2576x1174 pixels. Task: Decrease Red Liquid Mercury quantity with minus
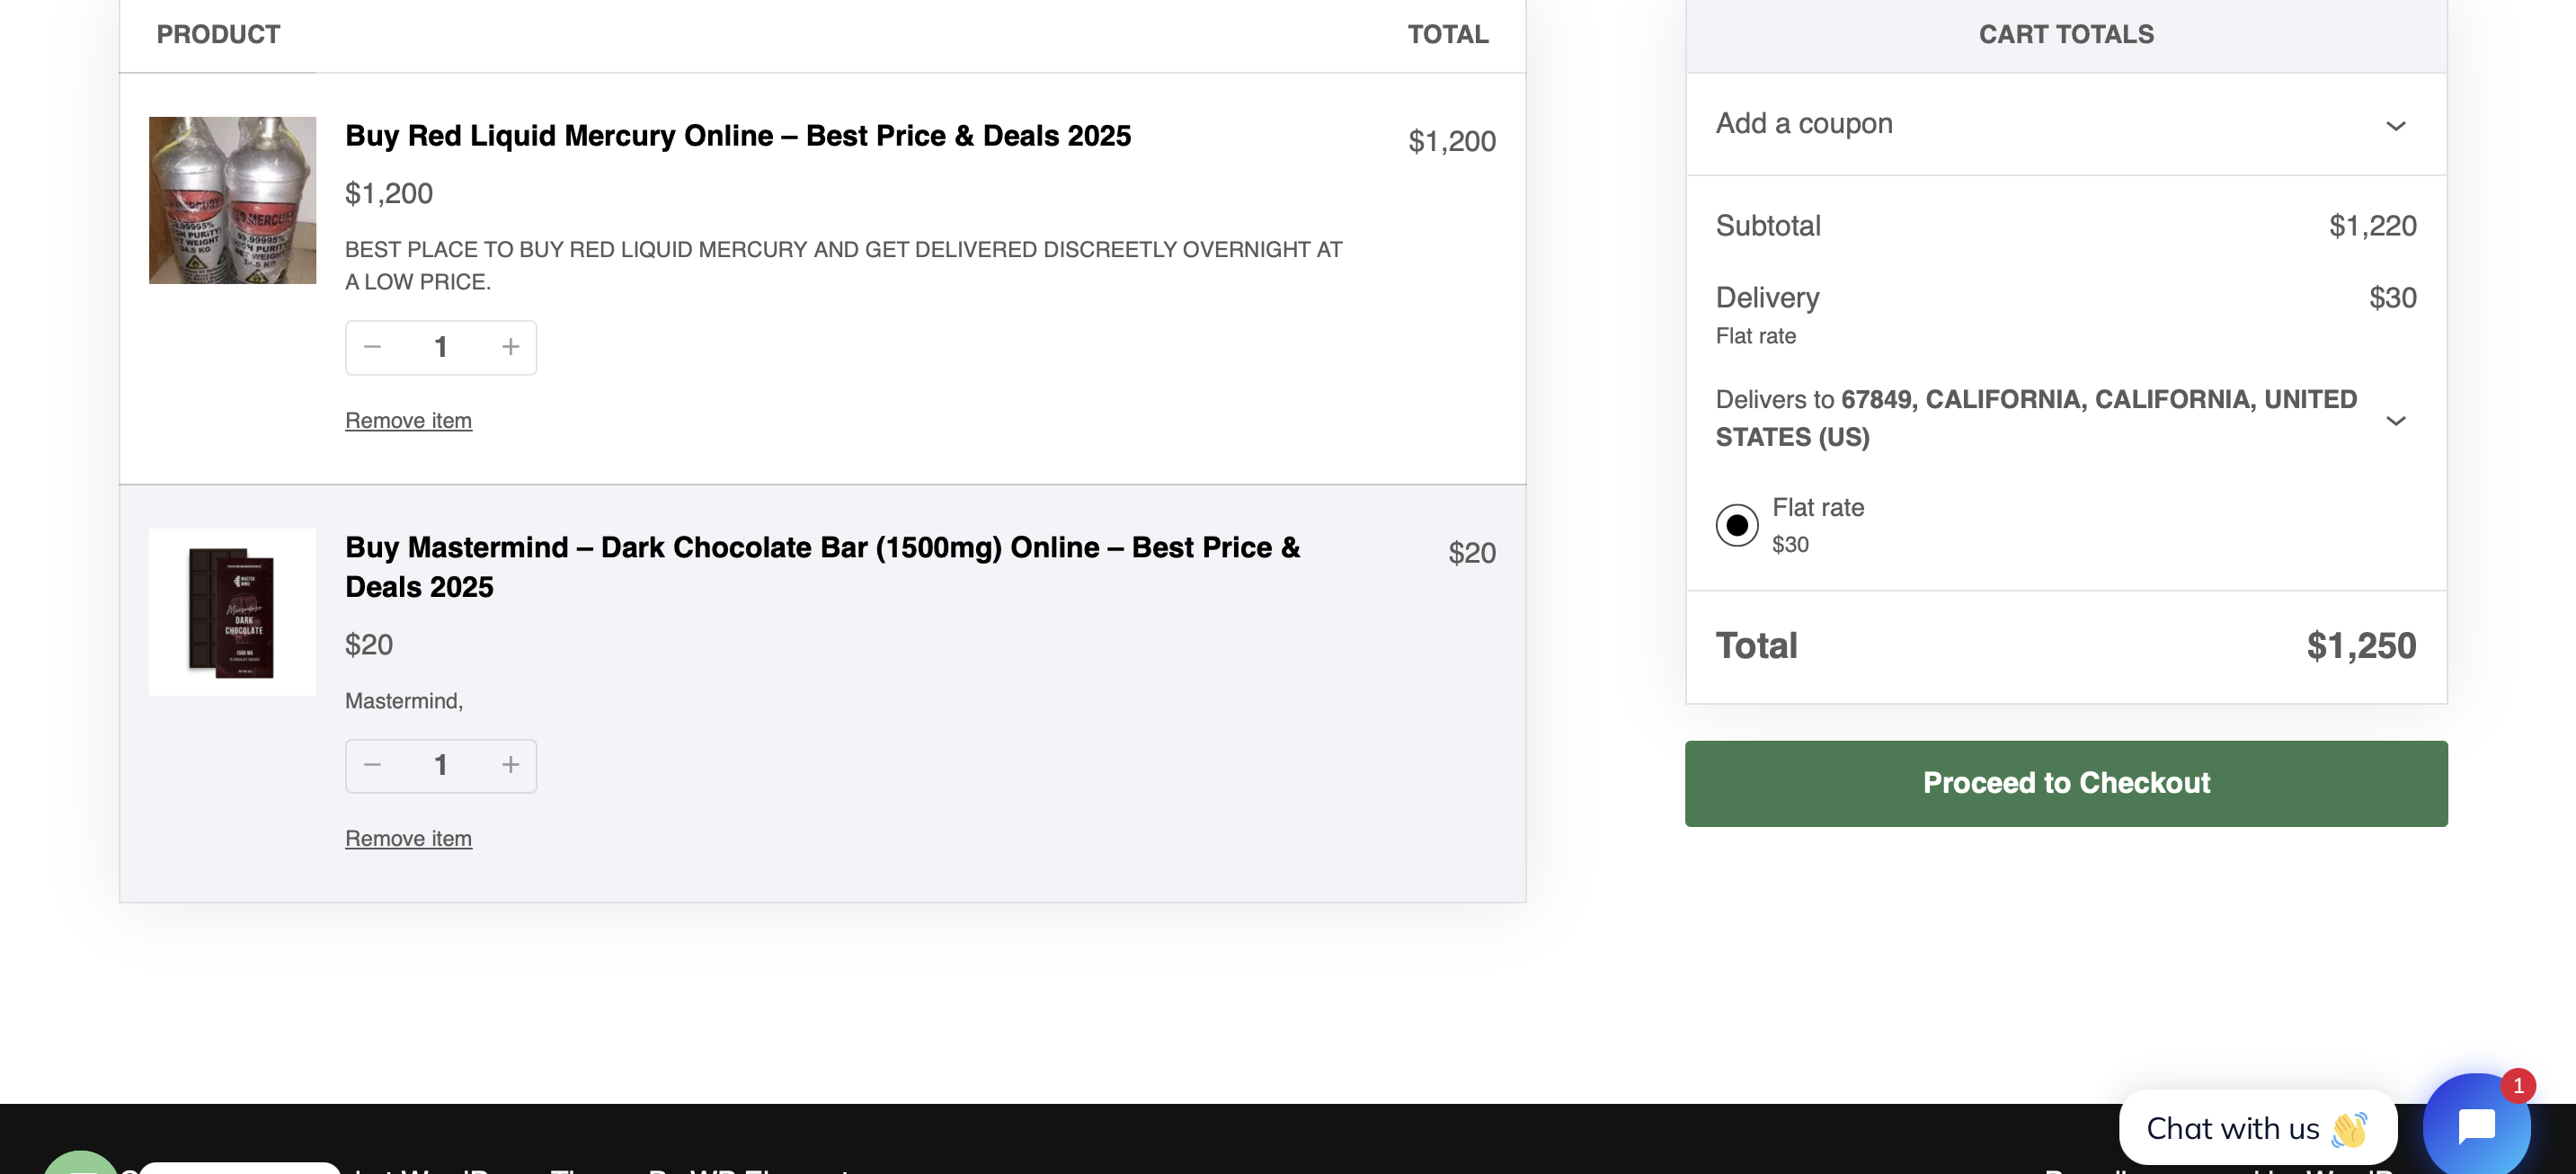pyautogui.click(x=373, y=347)
